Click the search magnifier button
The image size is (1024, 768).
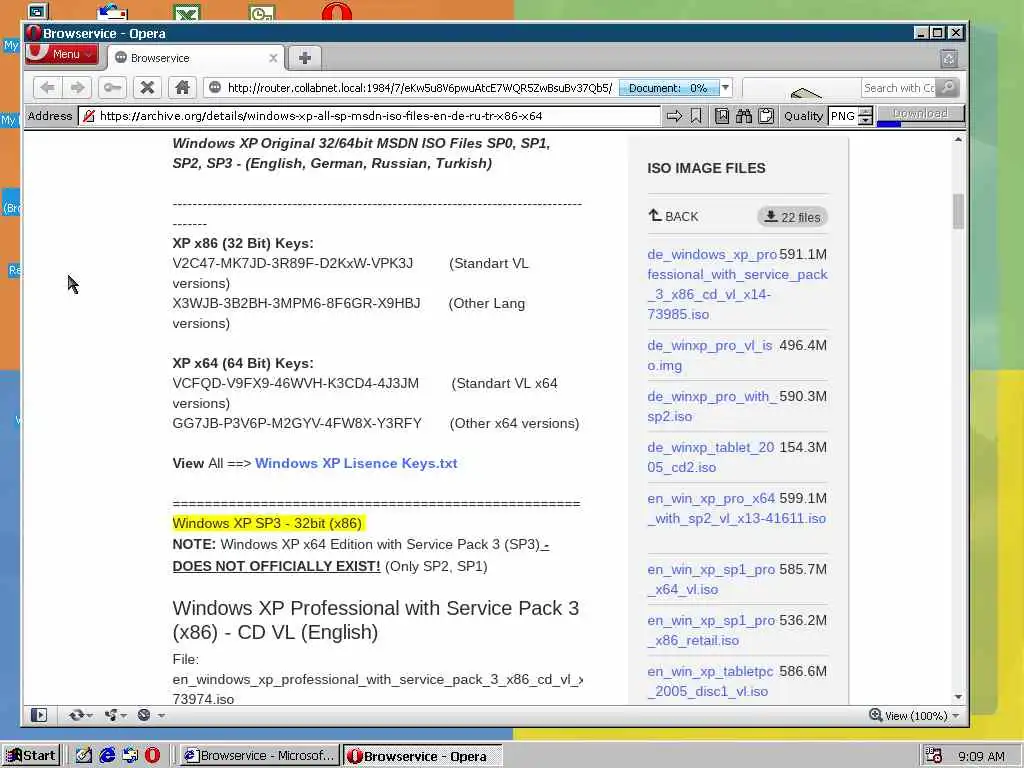tap(948, 88)
